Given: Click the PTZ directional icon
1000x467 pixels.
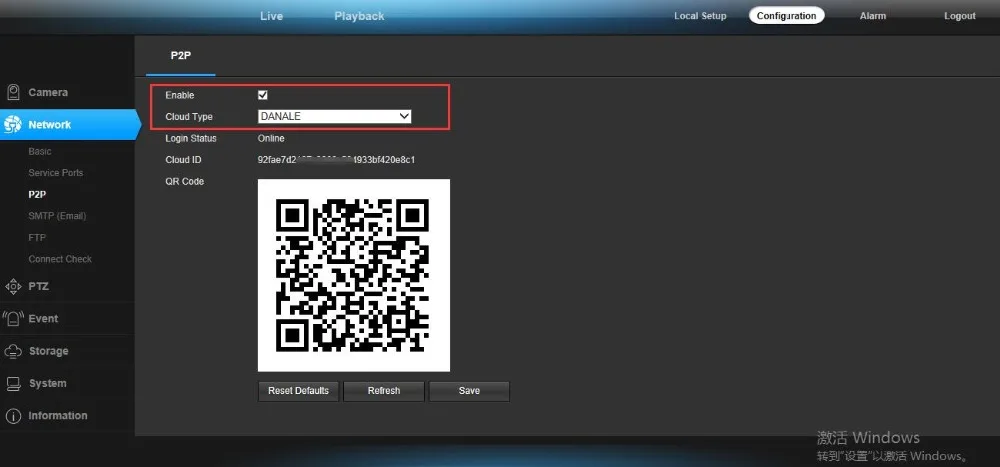Looking at the screenshot, I should pyautogui.click(x=13, y=286).
